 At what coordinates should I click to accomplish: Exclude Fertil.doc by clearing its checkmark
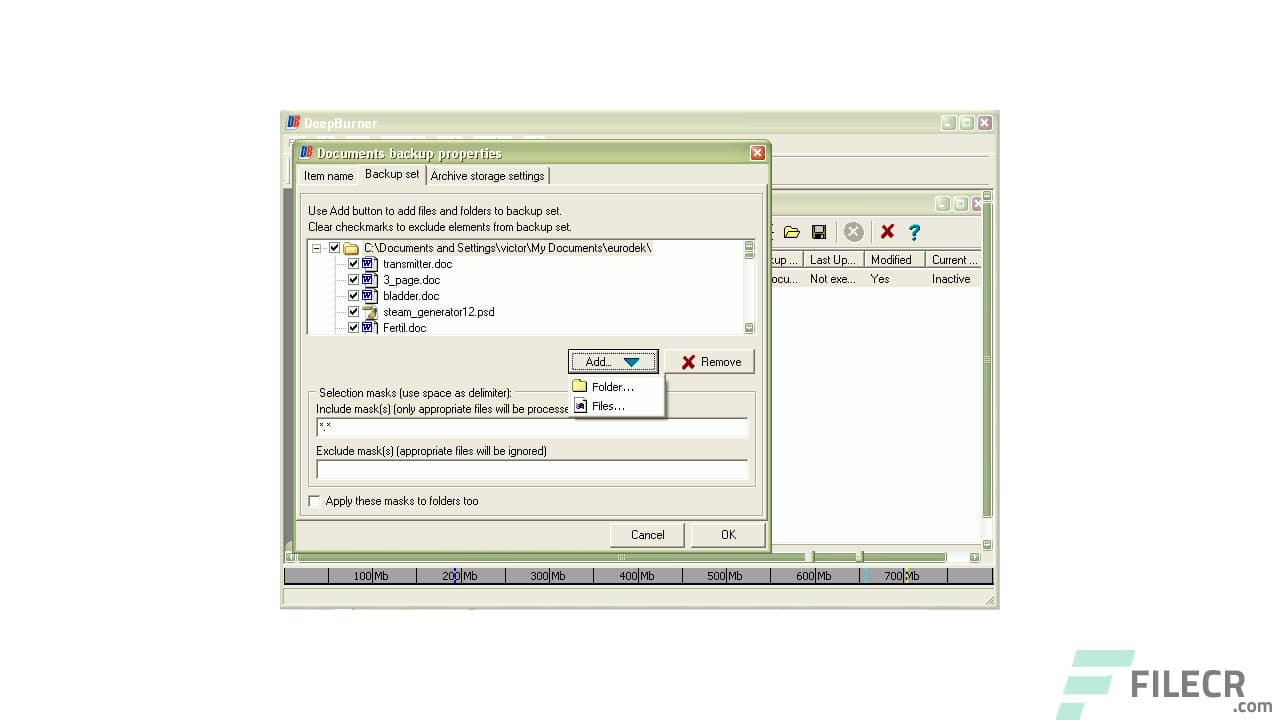[353, 328]
